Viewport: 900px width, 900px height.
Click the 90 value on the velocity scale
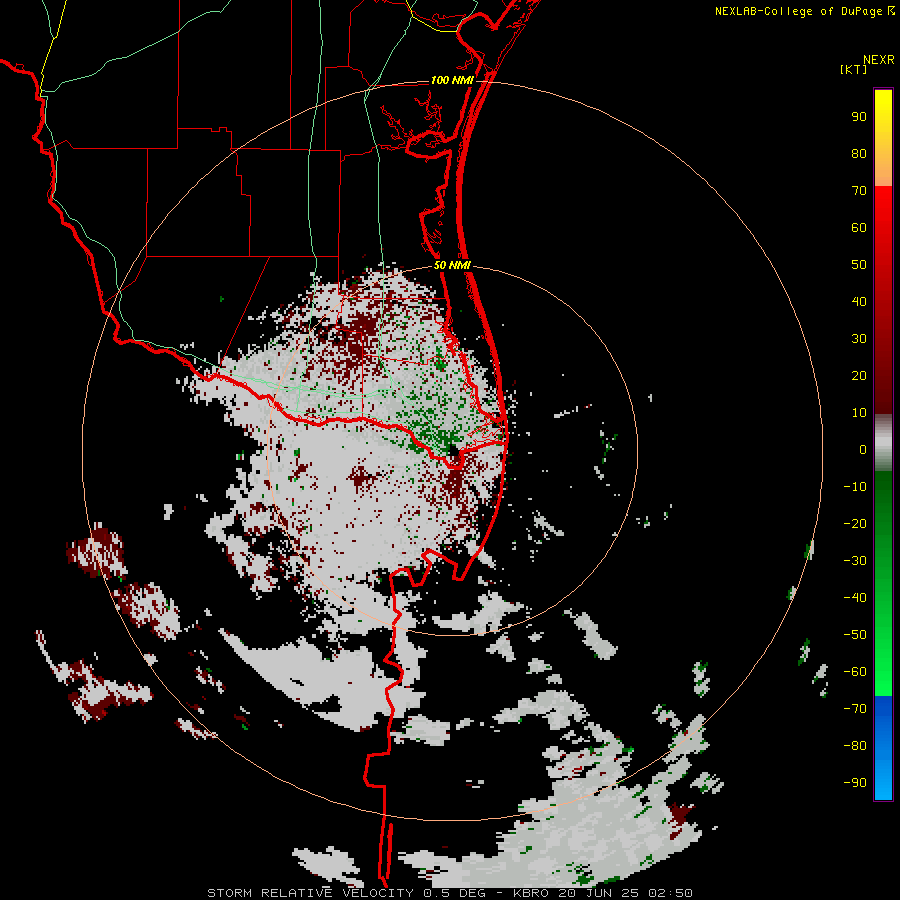859,117
